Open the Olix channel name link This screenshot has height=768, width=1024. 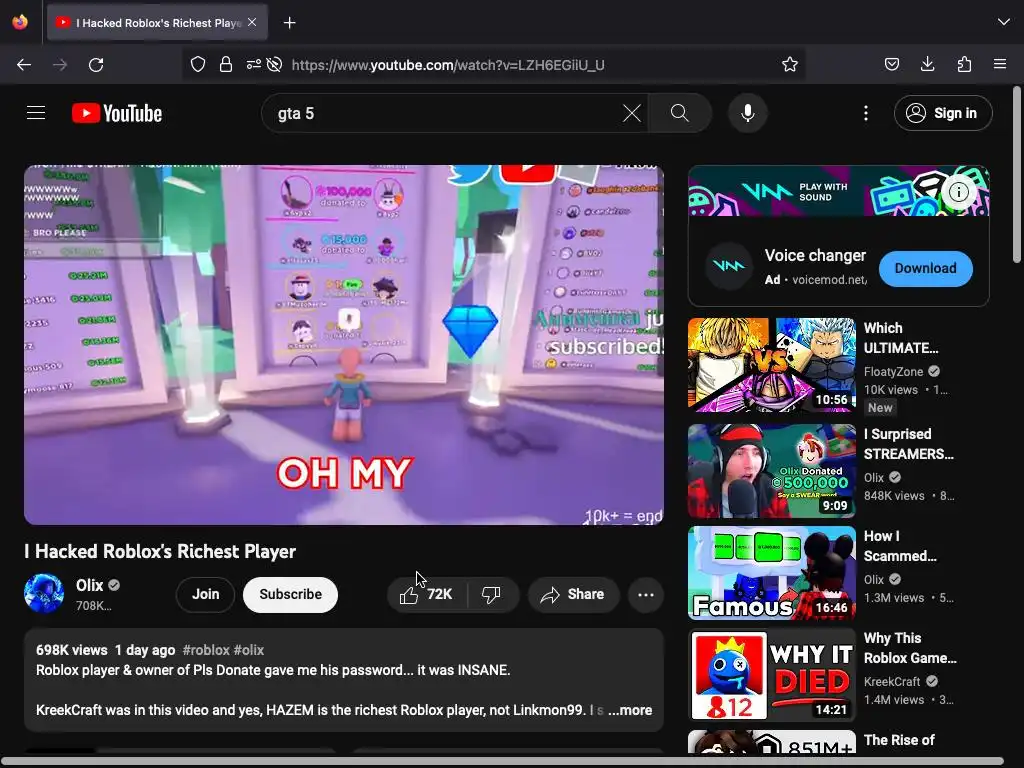(89, 585)
